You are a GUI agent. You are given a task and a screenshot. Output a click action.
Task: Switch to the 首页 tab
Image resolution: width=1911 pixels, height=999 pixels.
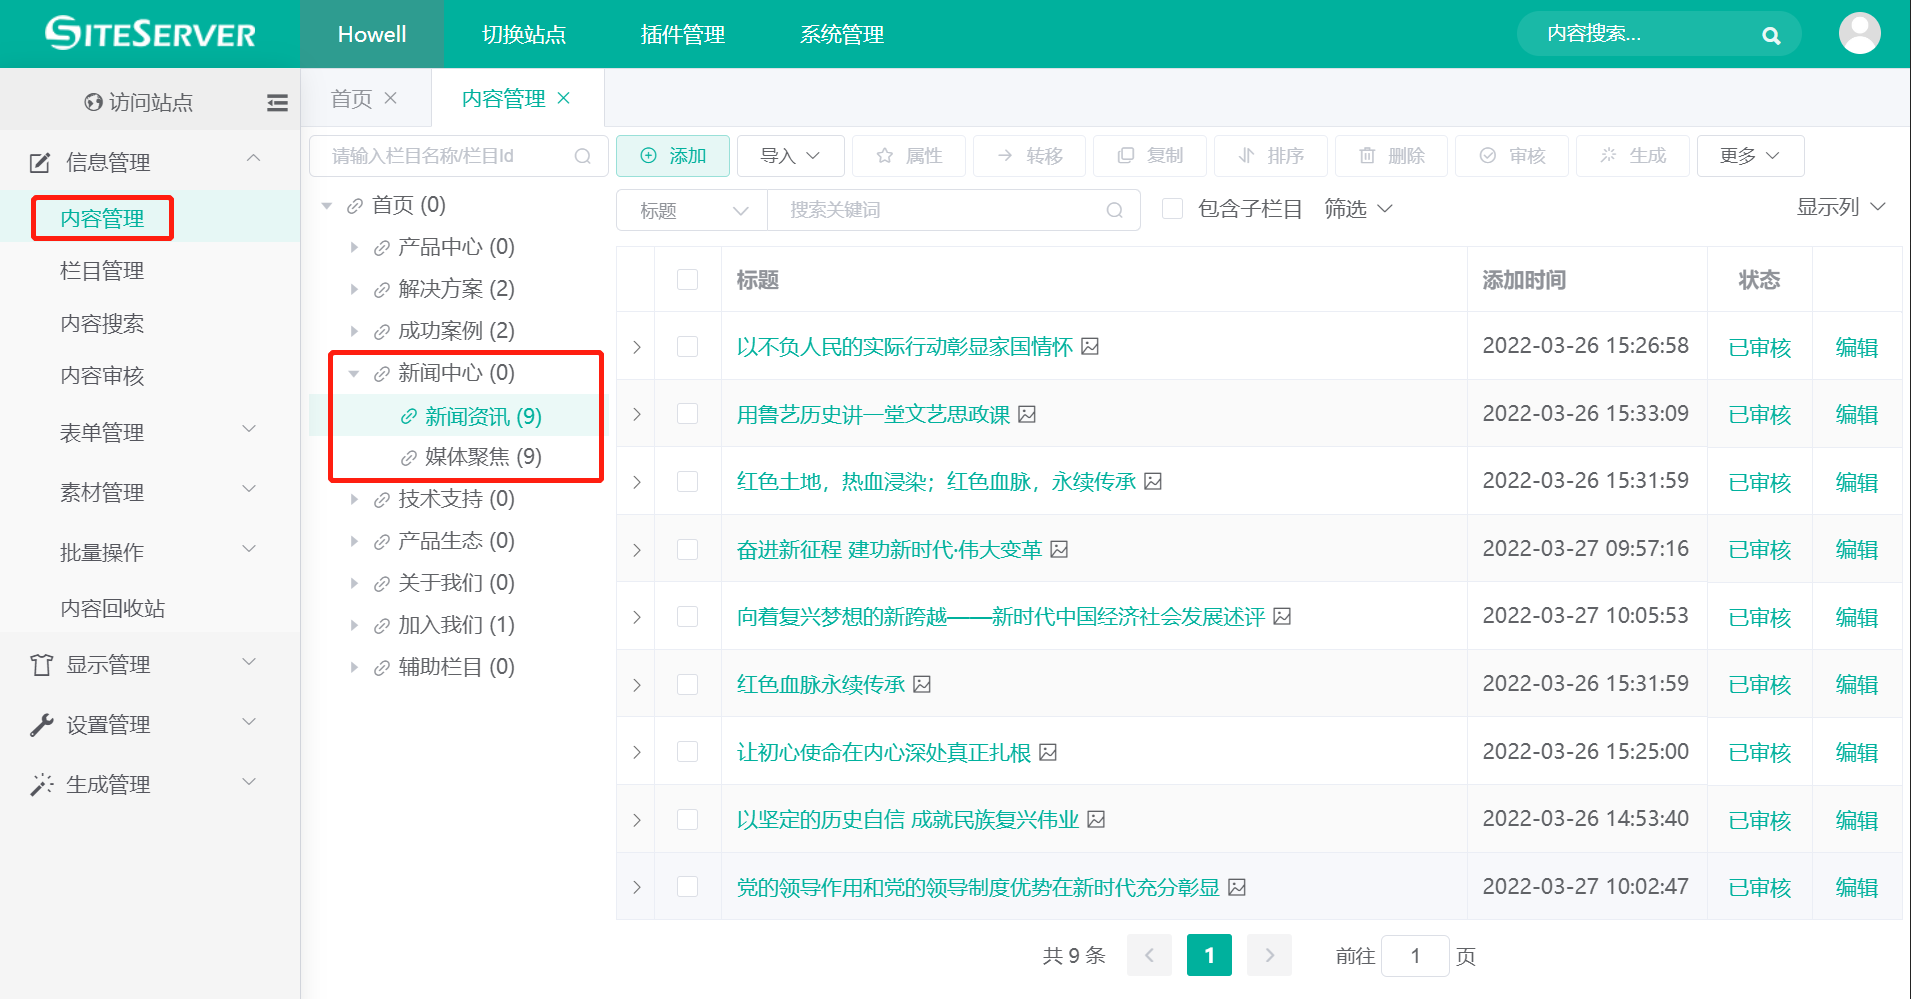click(x=351, y=98)
